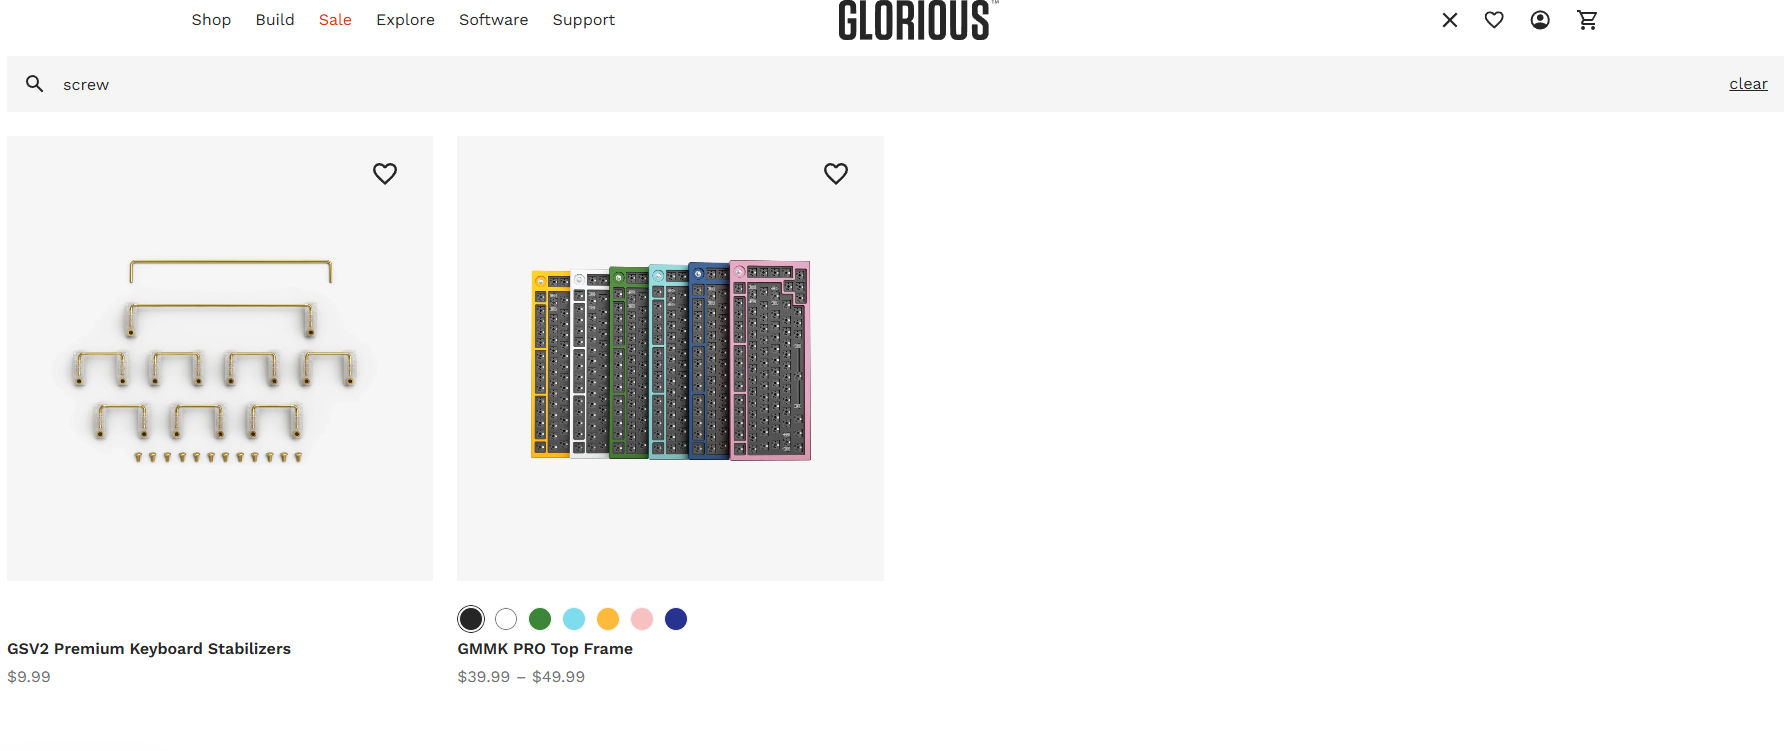Add GSV2 Stabilizers to wishlist
The height and width of the screenshot is (751, 1784).
(385, 174)
